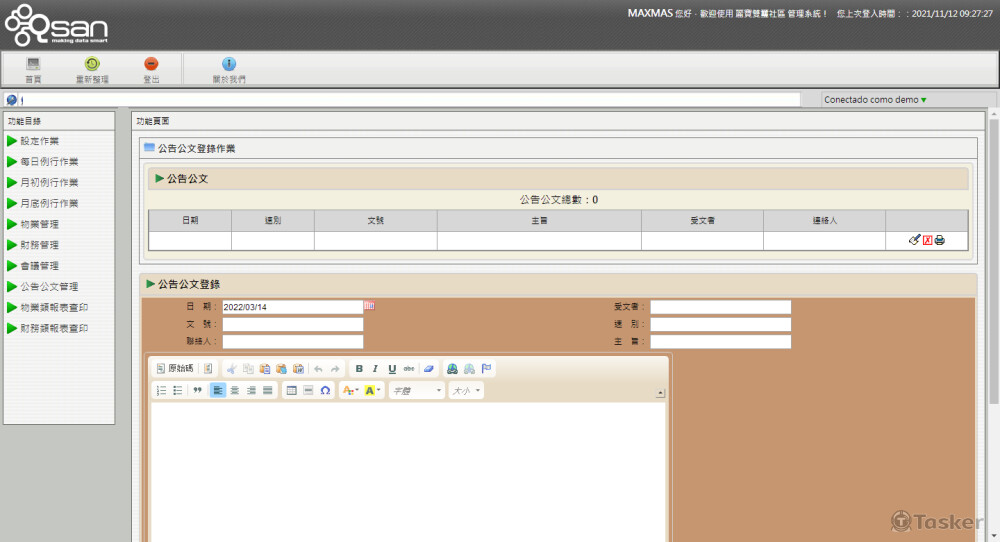Toggle bold formatting in the editor

click(359, 369)
